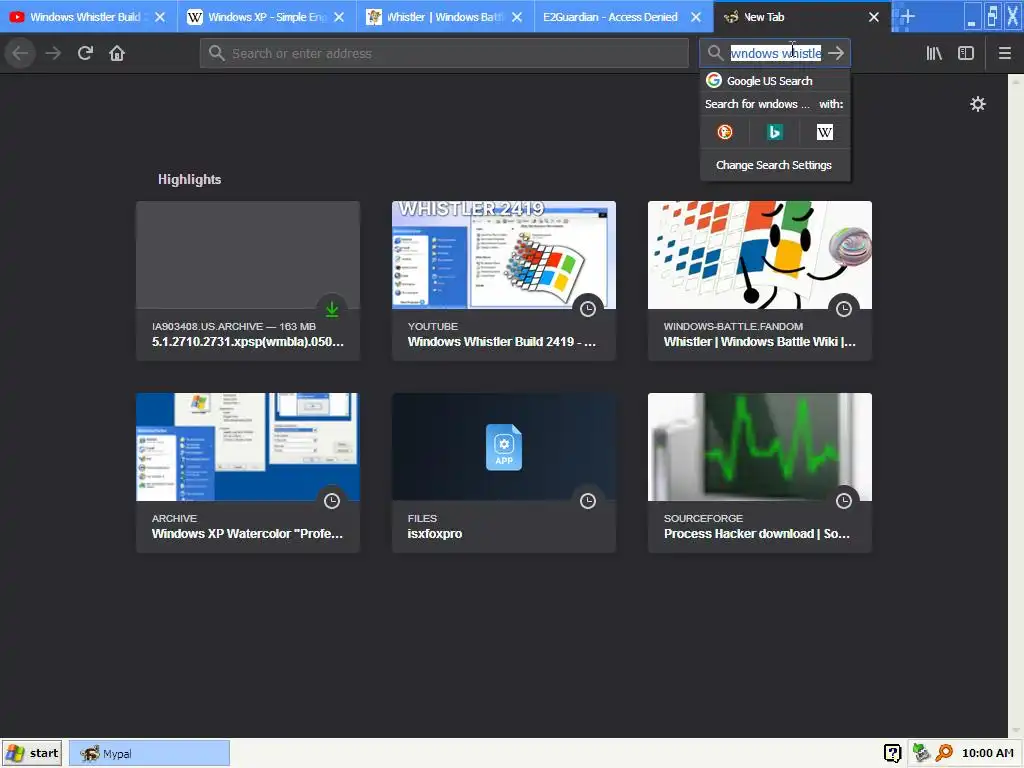Click history clock icon on Watercolor card

click(x=332, y=501)
